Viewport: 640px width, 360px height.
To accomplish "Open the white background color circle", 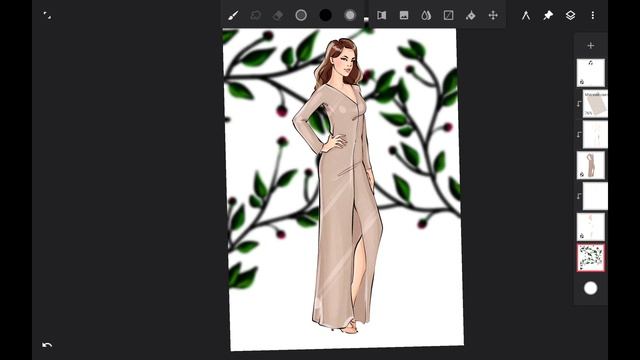I will tap(591, 288).
